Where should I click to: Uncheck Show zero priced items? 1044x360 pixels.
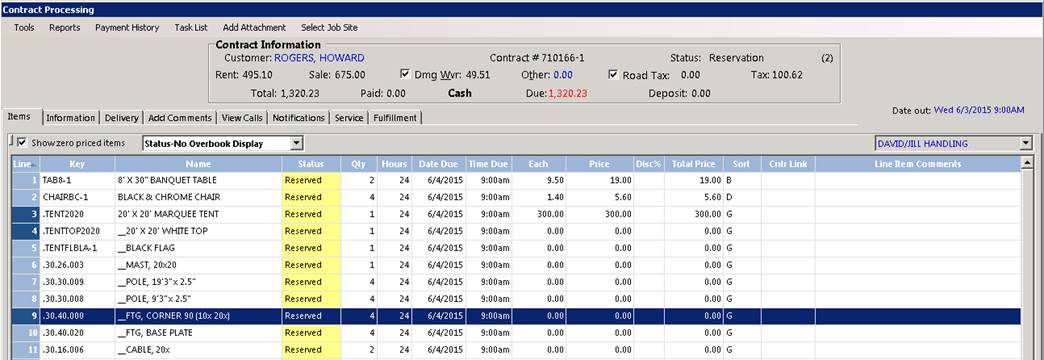22,143
